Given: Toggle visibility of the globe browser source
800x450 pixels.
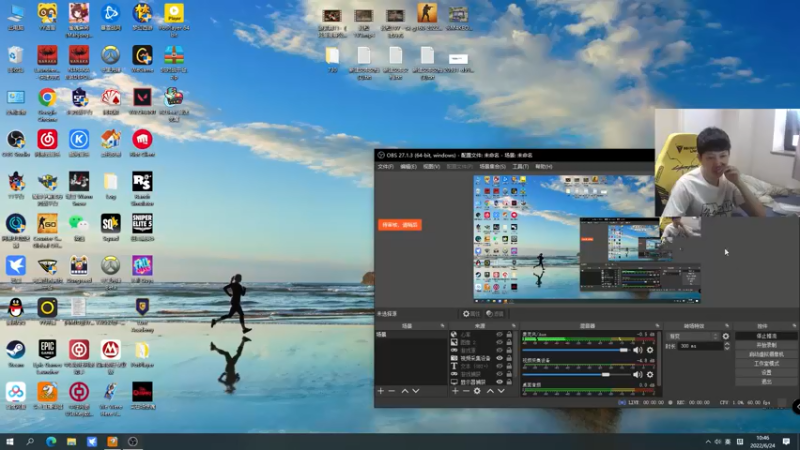Looking at the screenshot, I should coord(499,335).
